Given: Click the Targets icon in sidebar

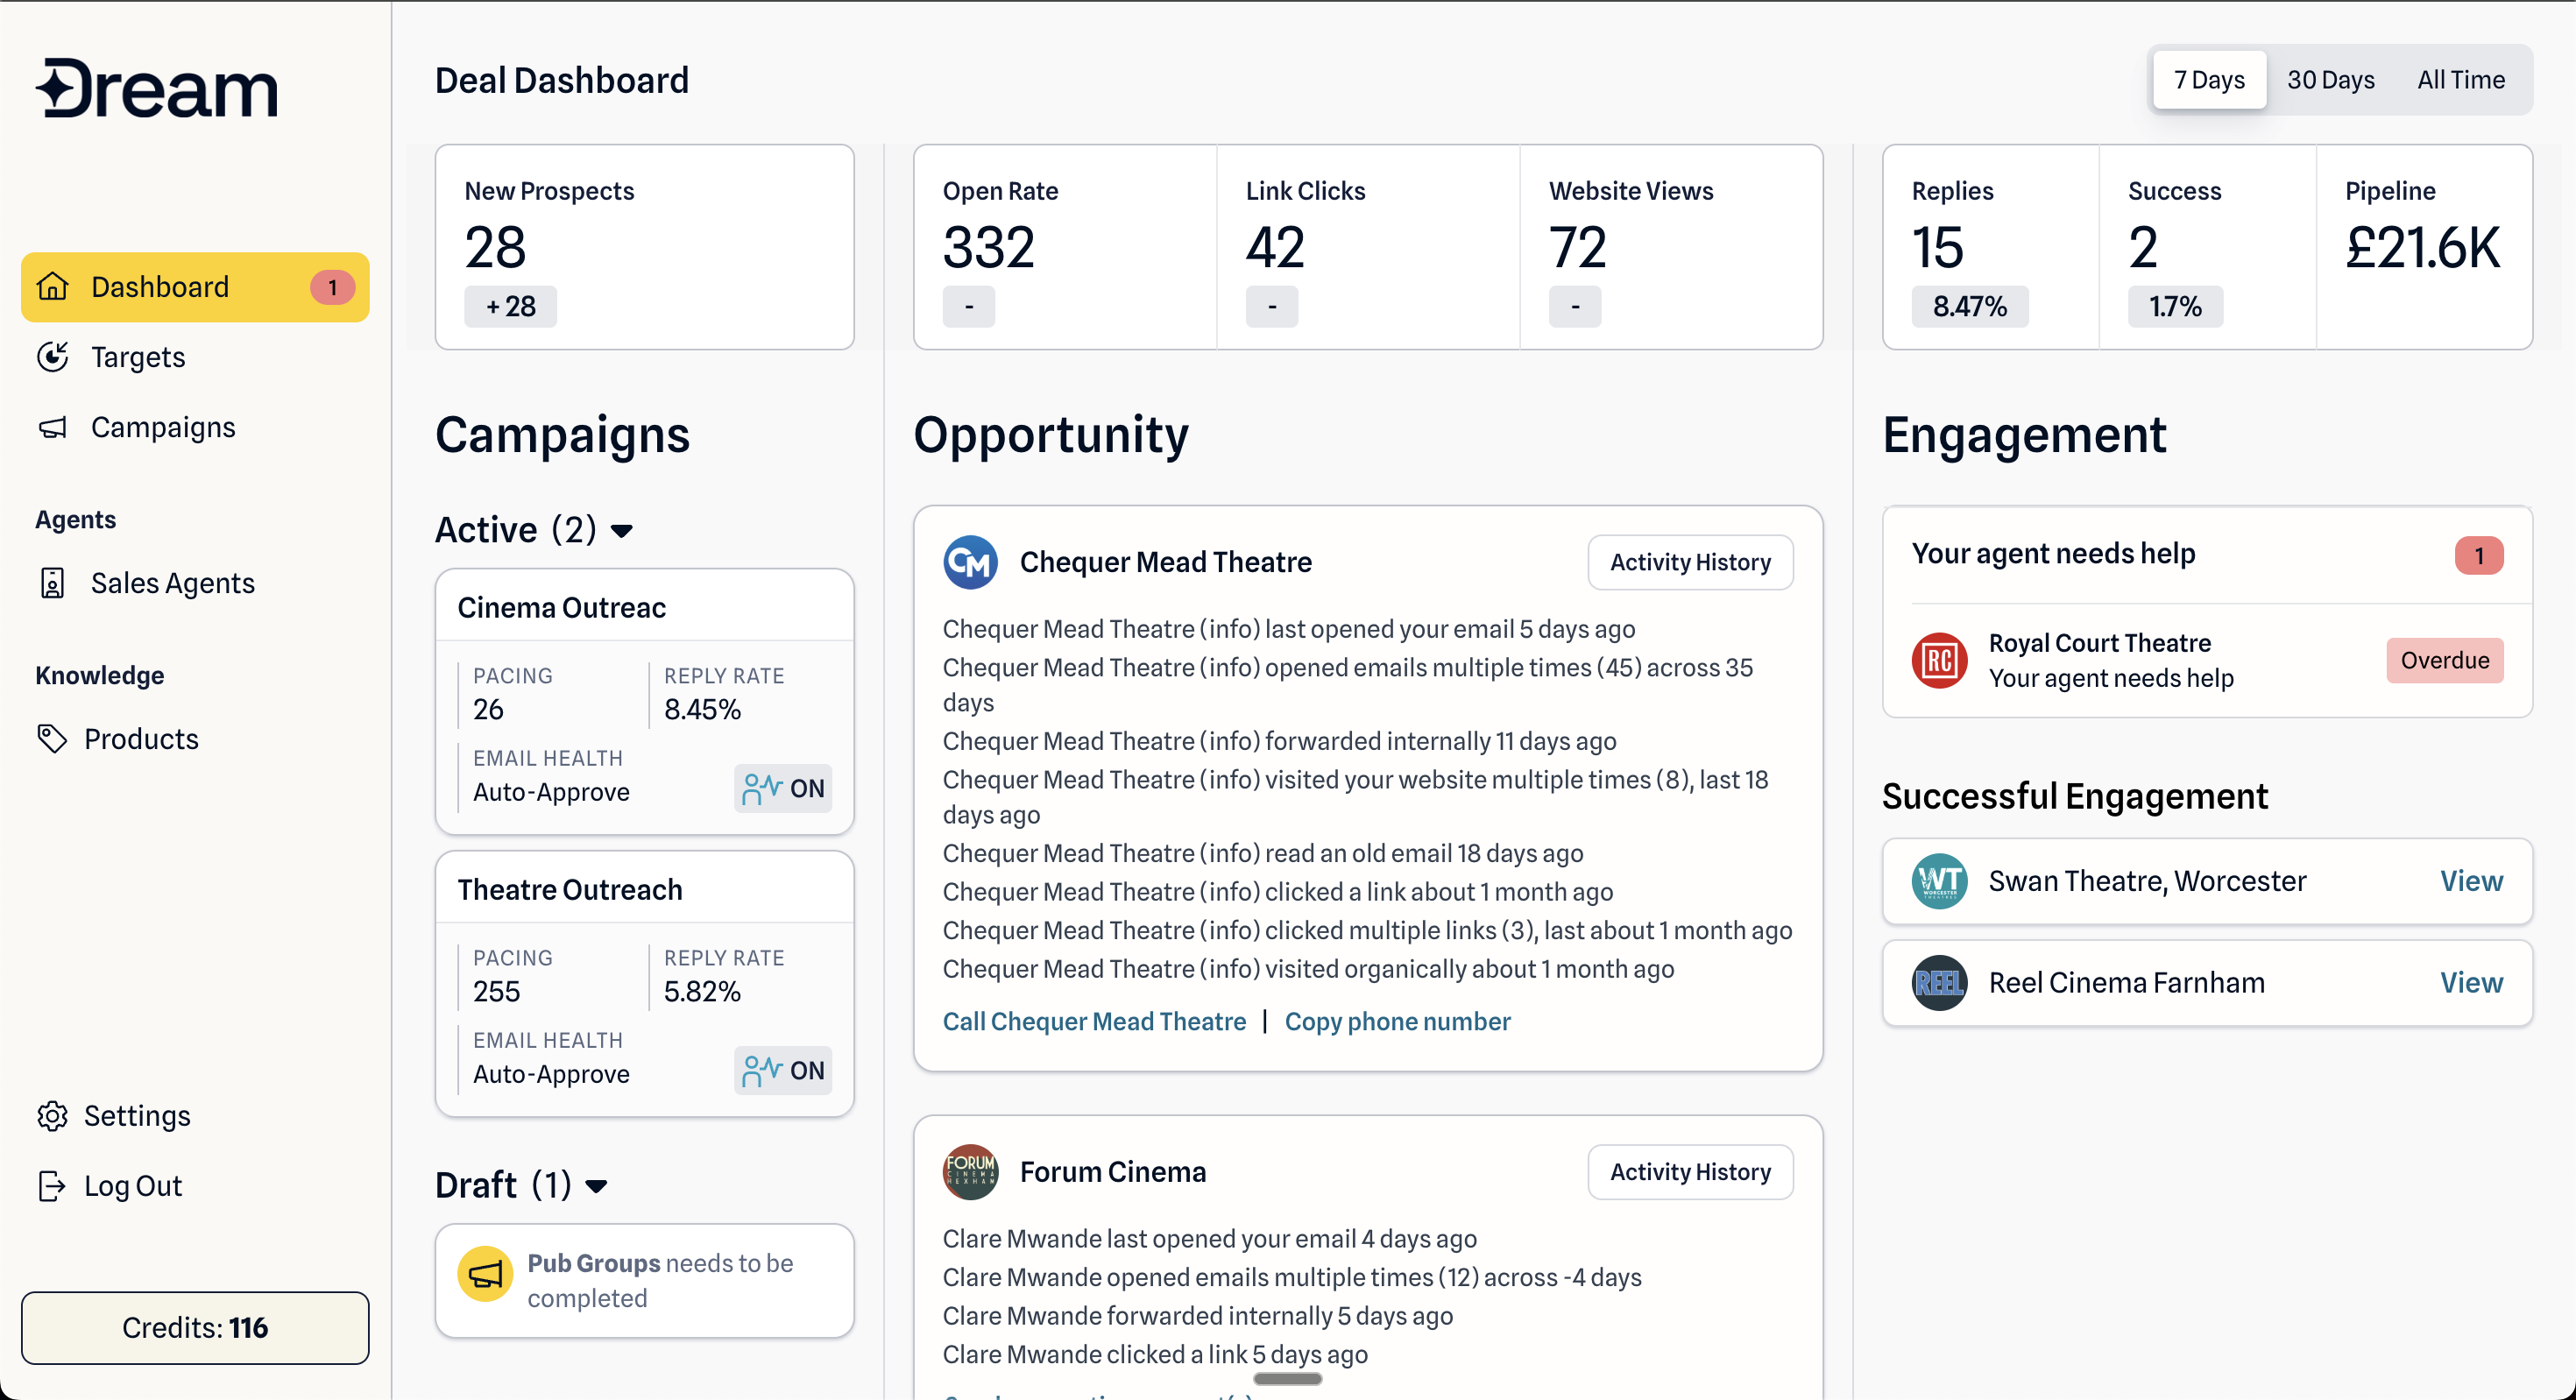Looking at the screenshot, I should (x=52, y=357).
